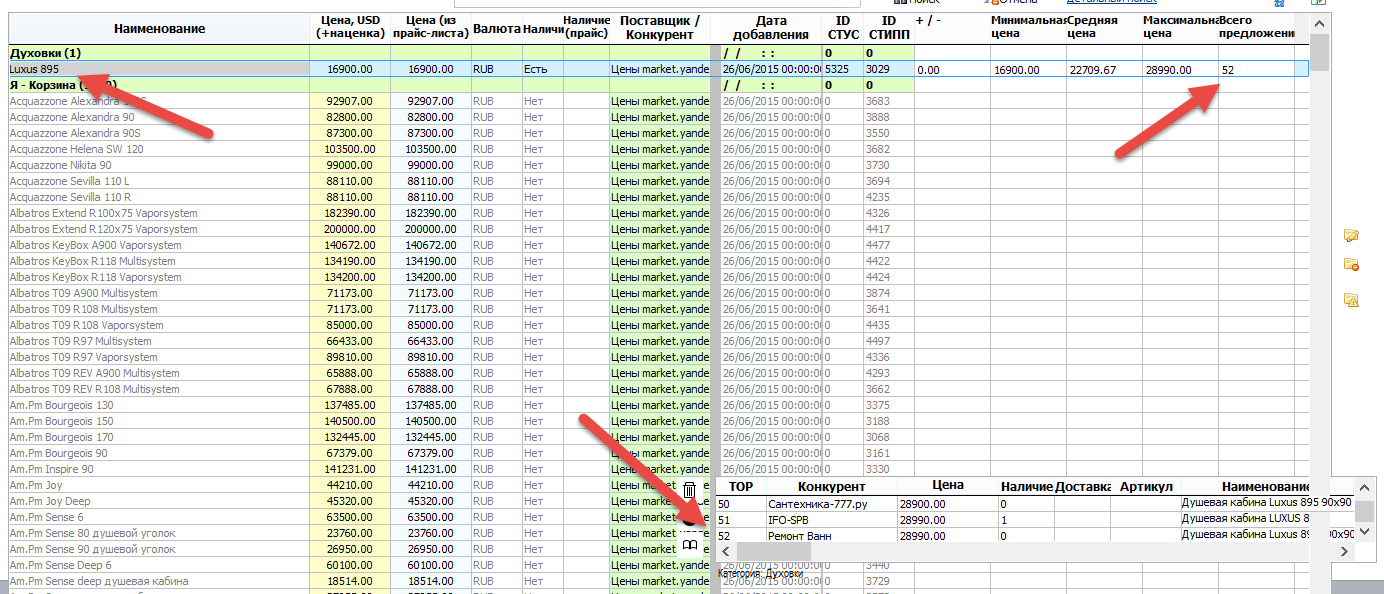Select Am.Pm Joy Deep row
Screen dimensions: 1384x594
359,501
